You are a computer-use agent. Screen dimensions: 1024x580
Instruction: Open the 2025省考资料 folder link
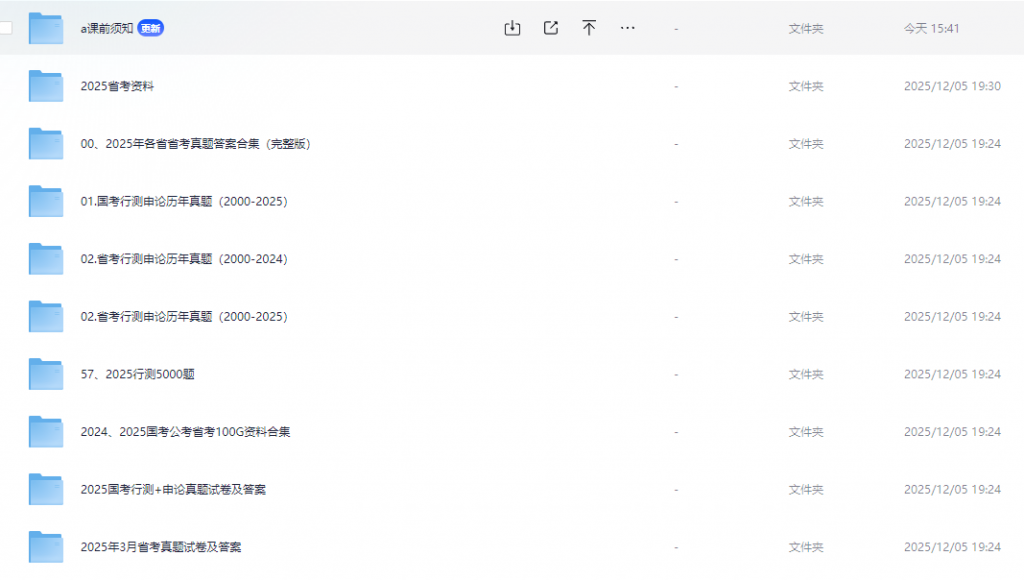117,87
